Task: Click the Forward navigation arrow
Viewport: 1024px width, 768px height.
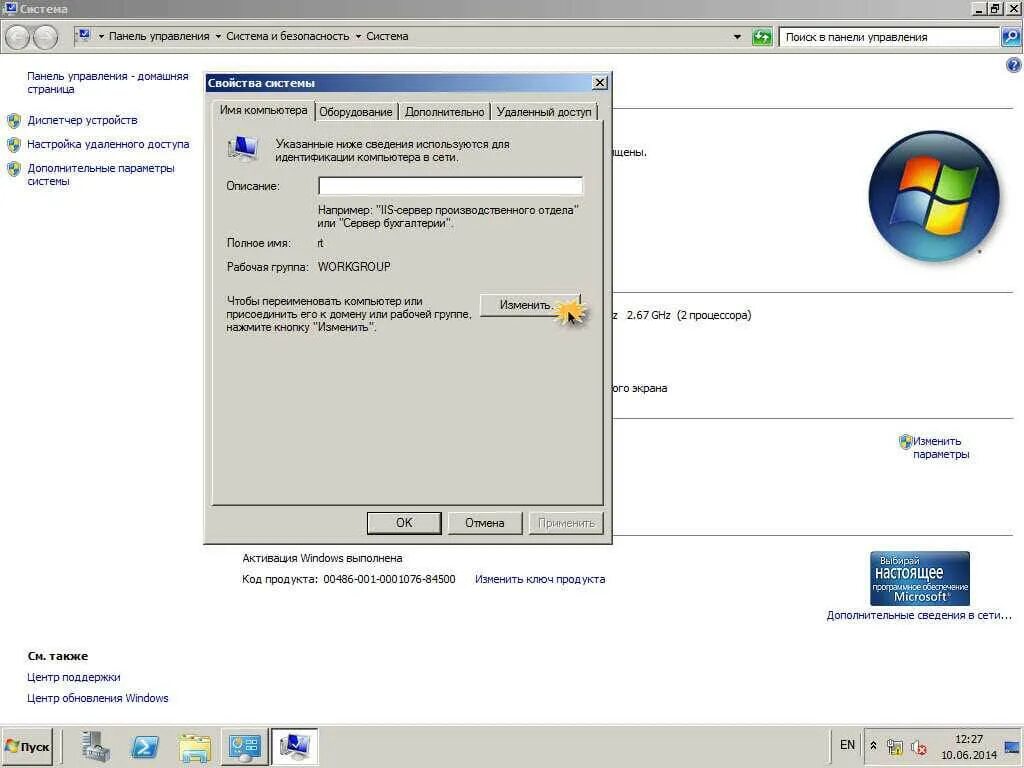Action: (x=45, y=37)
